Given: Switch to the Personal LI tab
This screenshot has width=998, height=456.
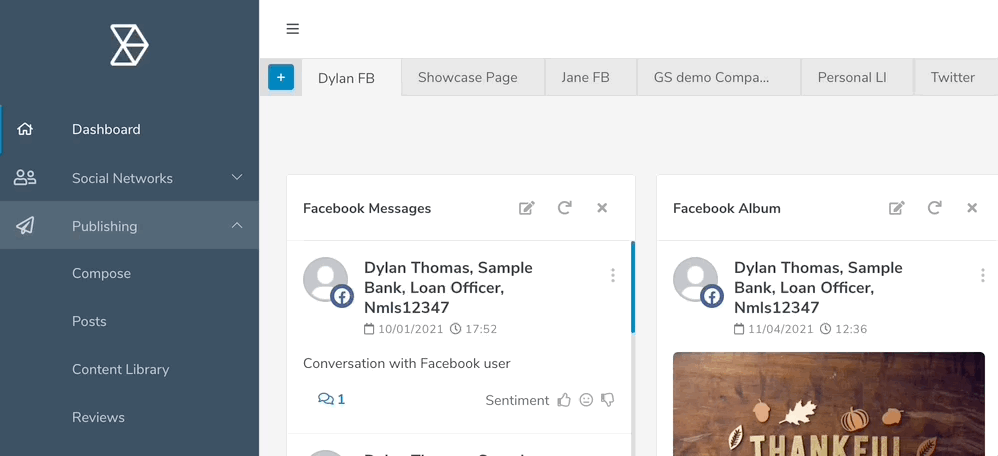Looking at the screenshot, I should coord(857,77).
